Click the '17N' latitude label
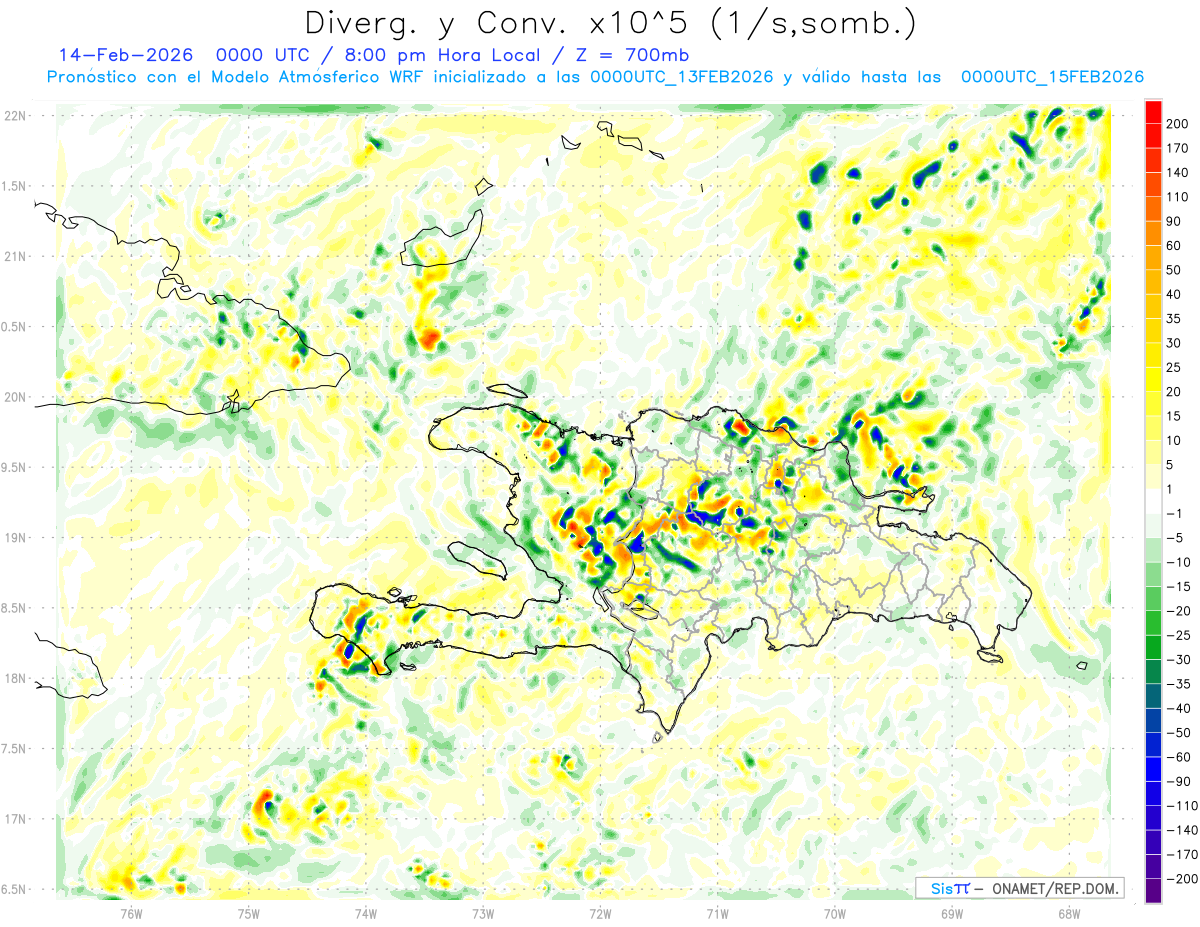The width and height of the screenshot is (1200, 927). point(15,819)
